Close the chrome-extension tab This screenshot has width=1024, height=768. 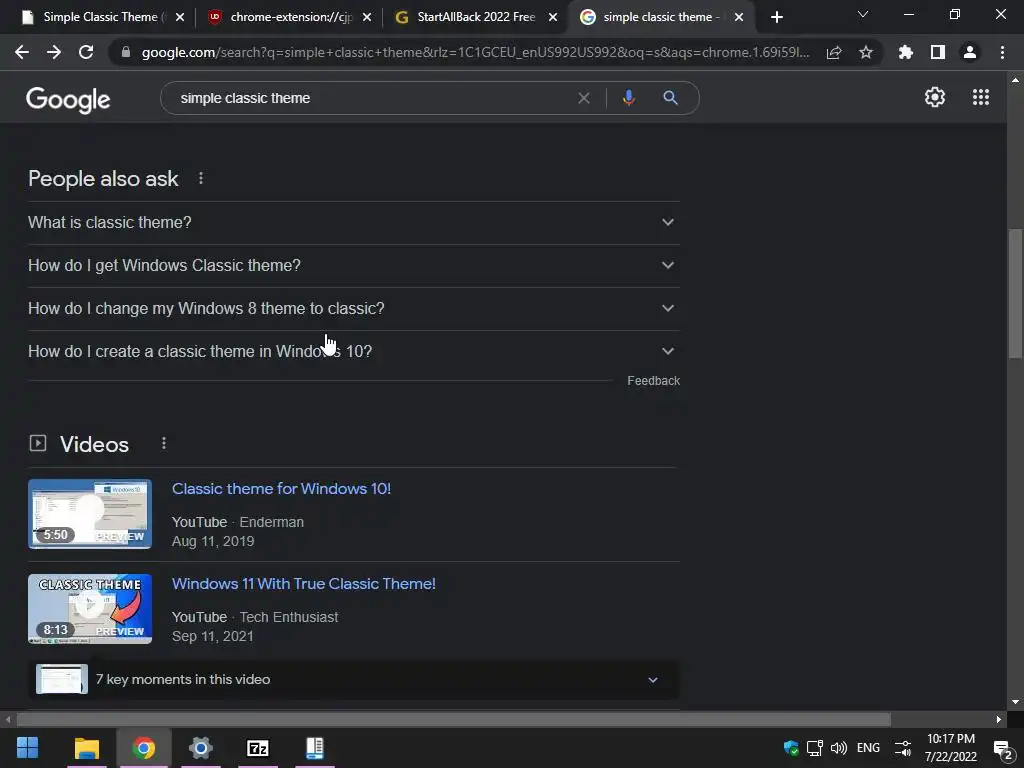[x=367, y=18]
